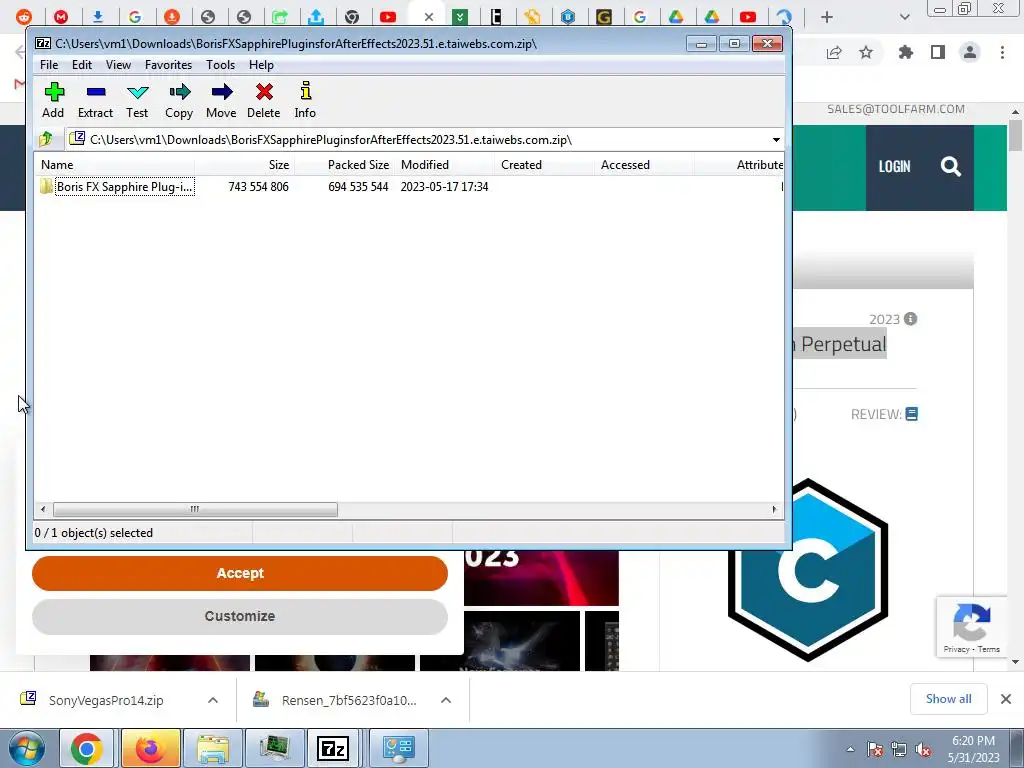
Task: Open the View menu
Action: pos(118,65)
